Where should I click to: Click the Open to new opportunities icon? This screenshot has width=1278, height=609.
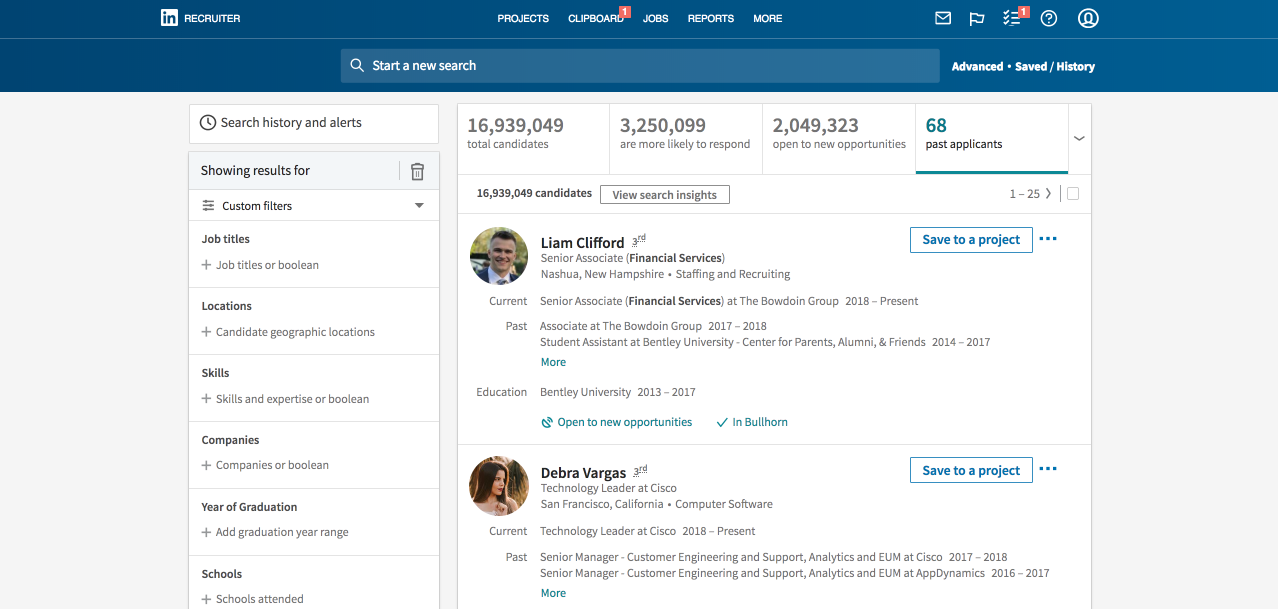(x=547, y=423)
